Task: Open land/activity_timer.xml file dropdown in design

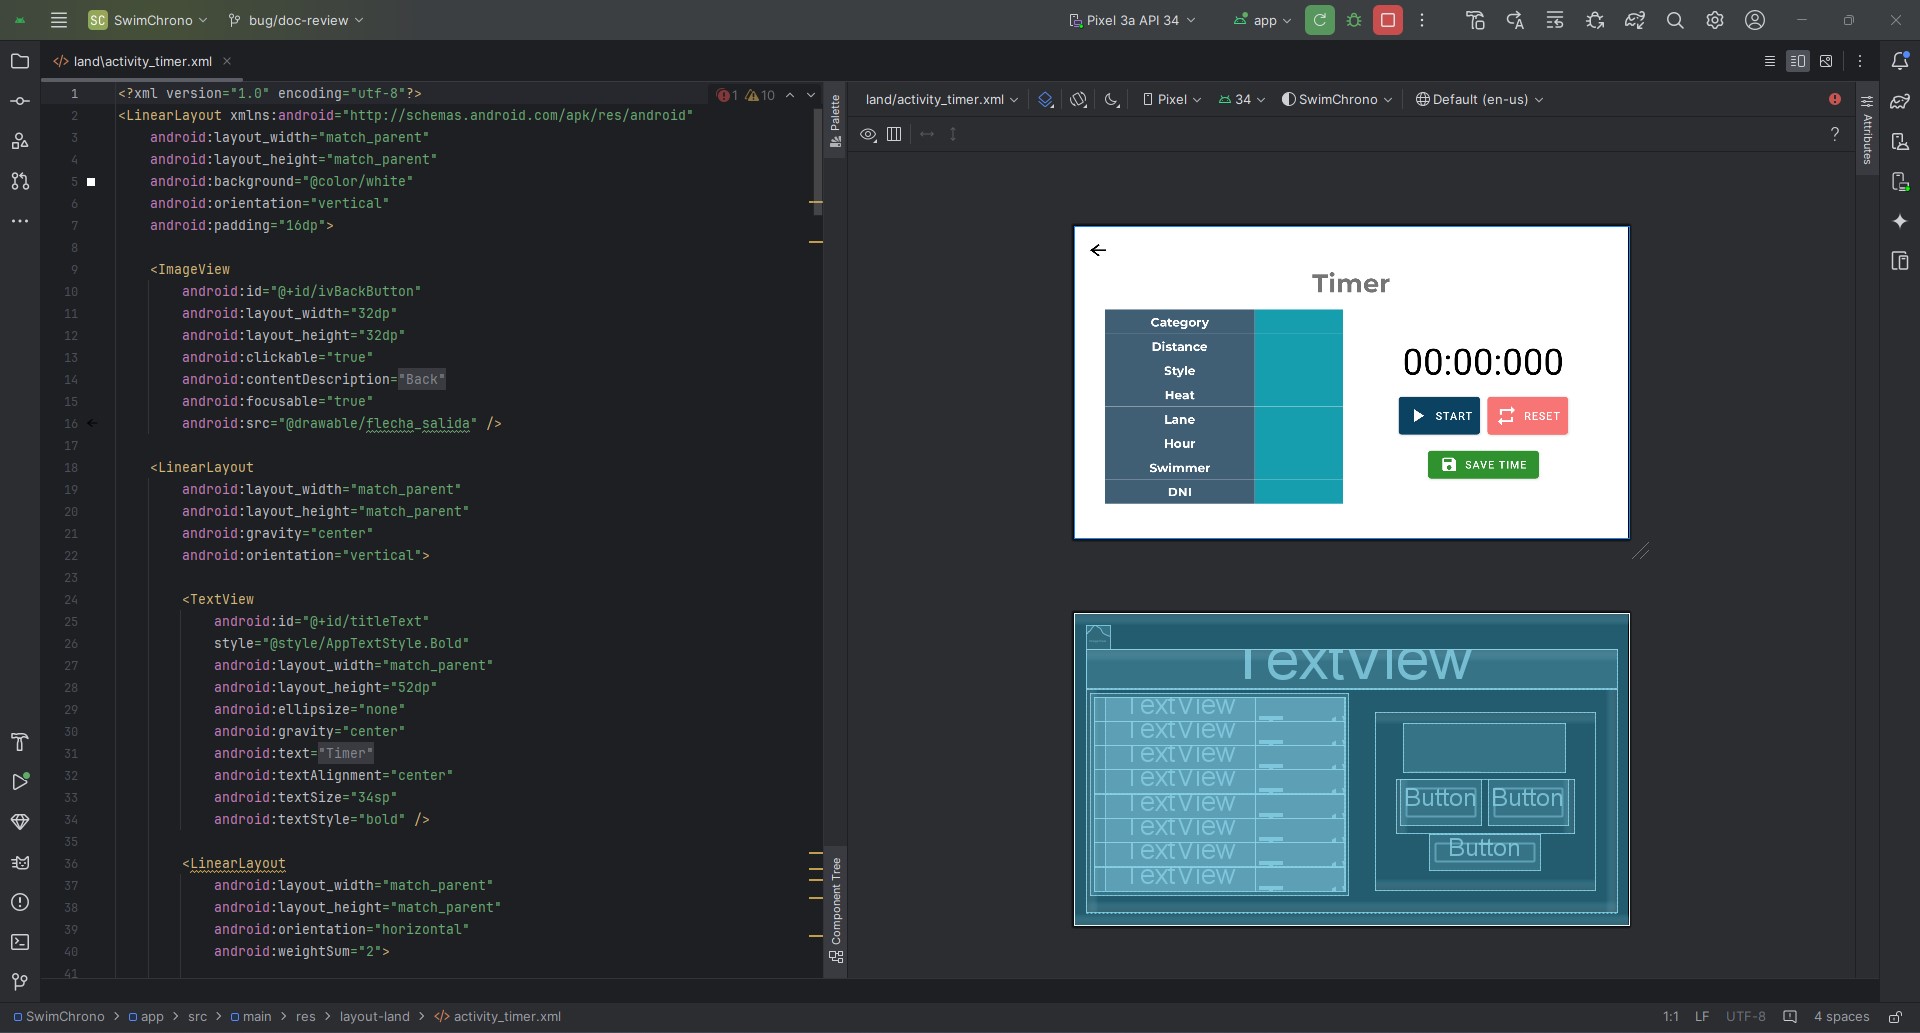Action: (x=942, y=99)
